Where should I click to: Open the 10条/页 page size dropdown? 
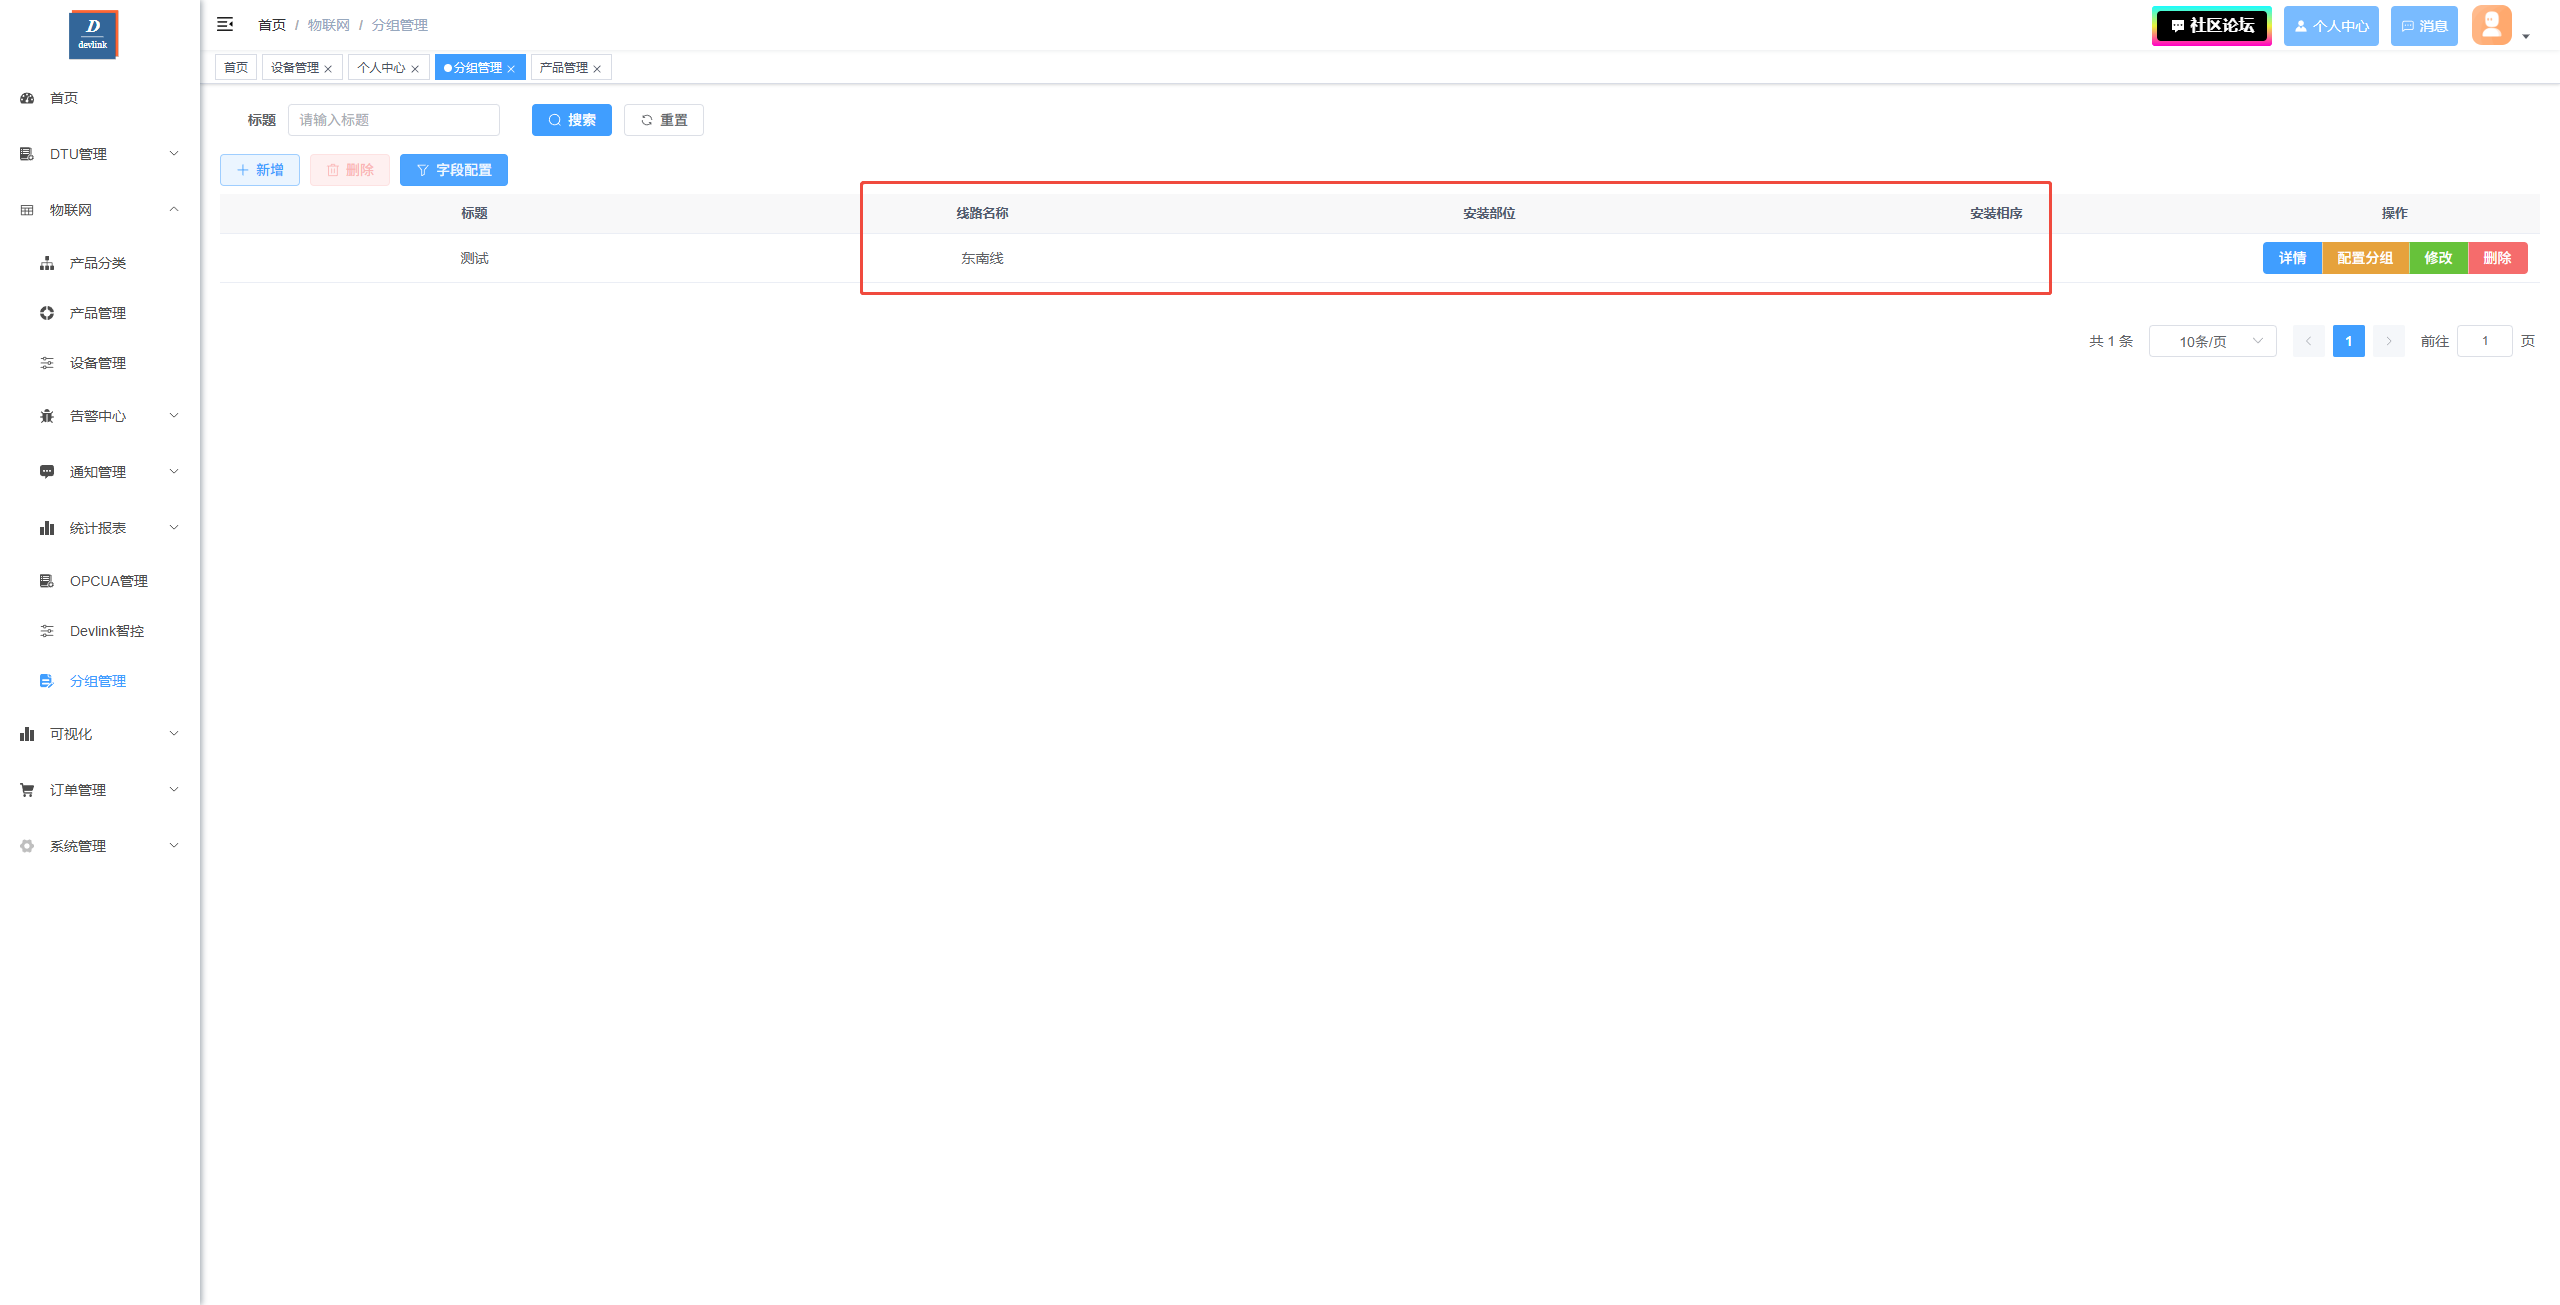[x=2212, y=341]
